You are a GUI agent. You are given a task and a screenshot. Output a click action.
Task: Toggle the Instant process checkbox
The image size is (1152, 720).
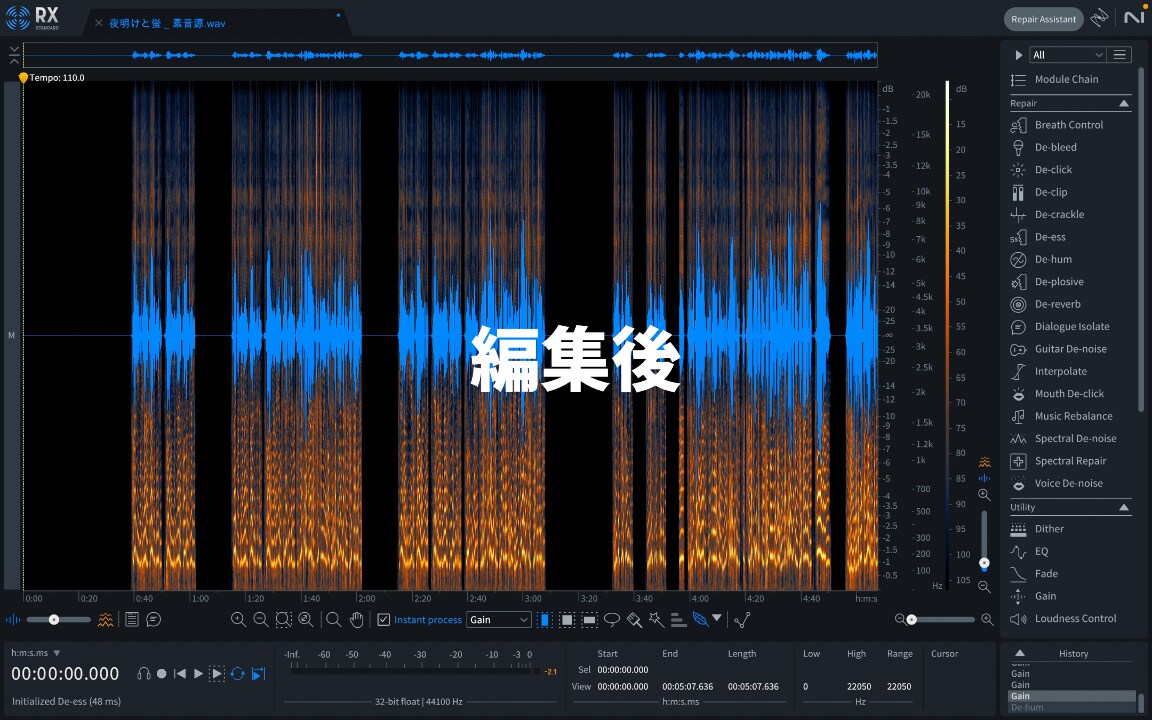[x=384, y=620]
